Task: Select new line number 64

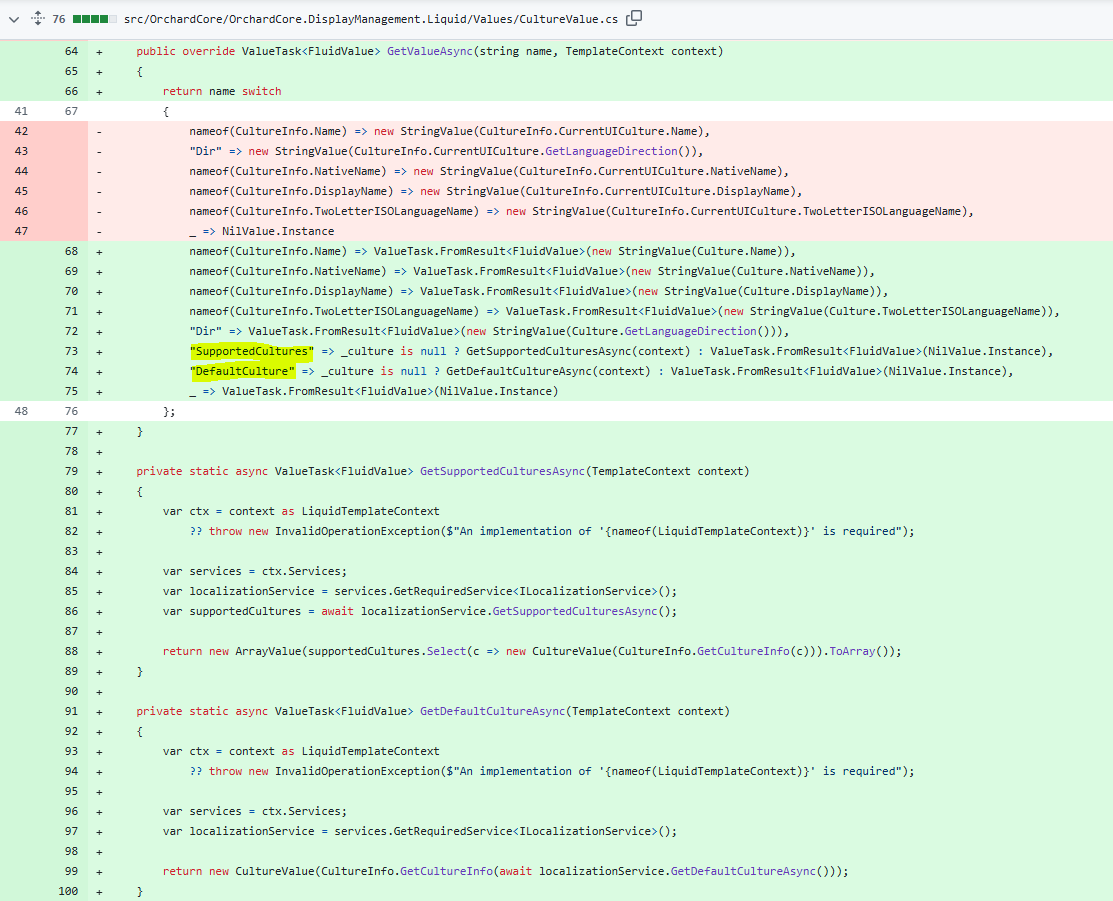Action: (71, 51)
